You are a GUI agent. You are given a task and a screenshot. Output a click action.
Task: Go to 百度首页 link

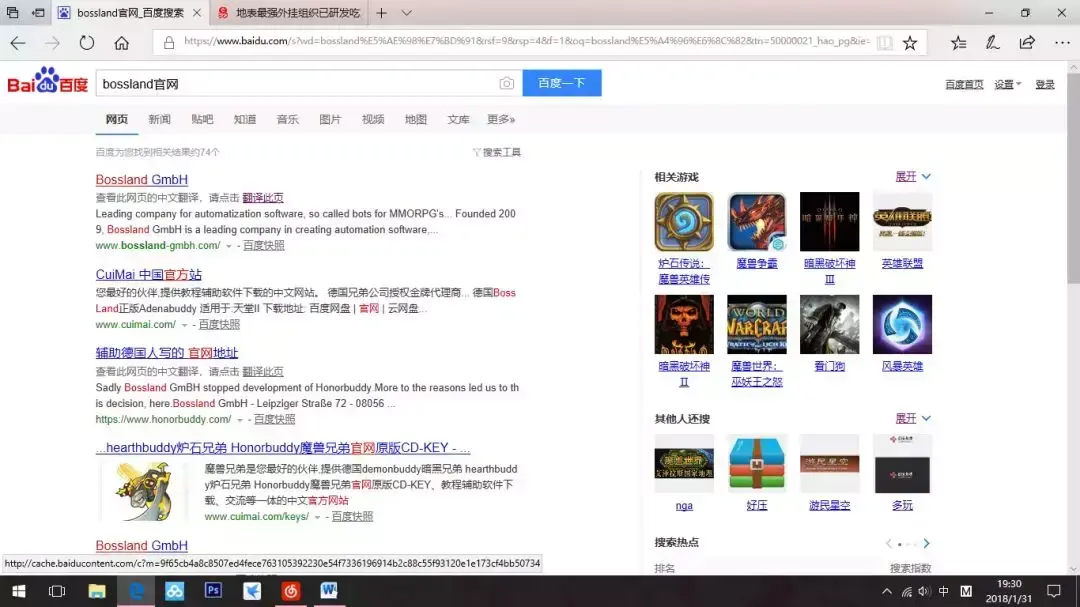[964, 84]
